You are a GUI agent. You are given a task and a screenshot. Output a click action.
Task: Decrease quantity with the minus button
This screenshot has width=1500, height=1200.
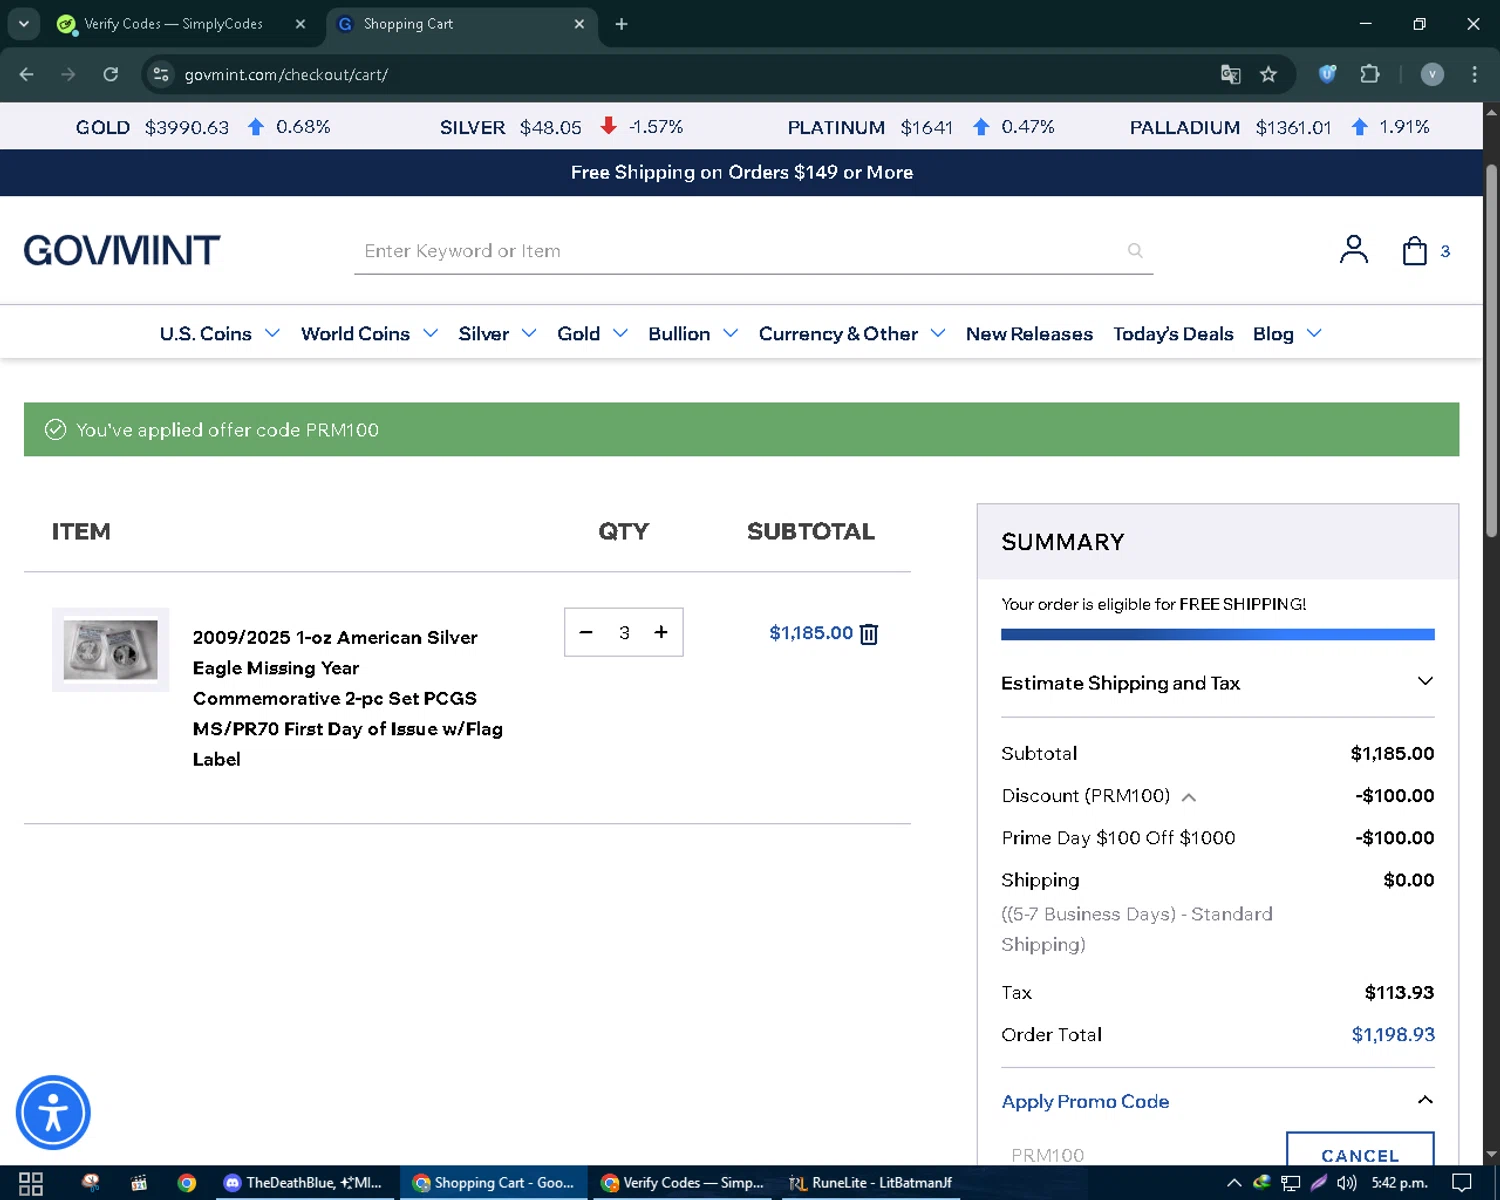point(586,632)
